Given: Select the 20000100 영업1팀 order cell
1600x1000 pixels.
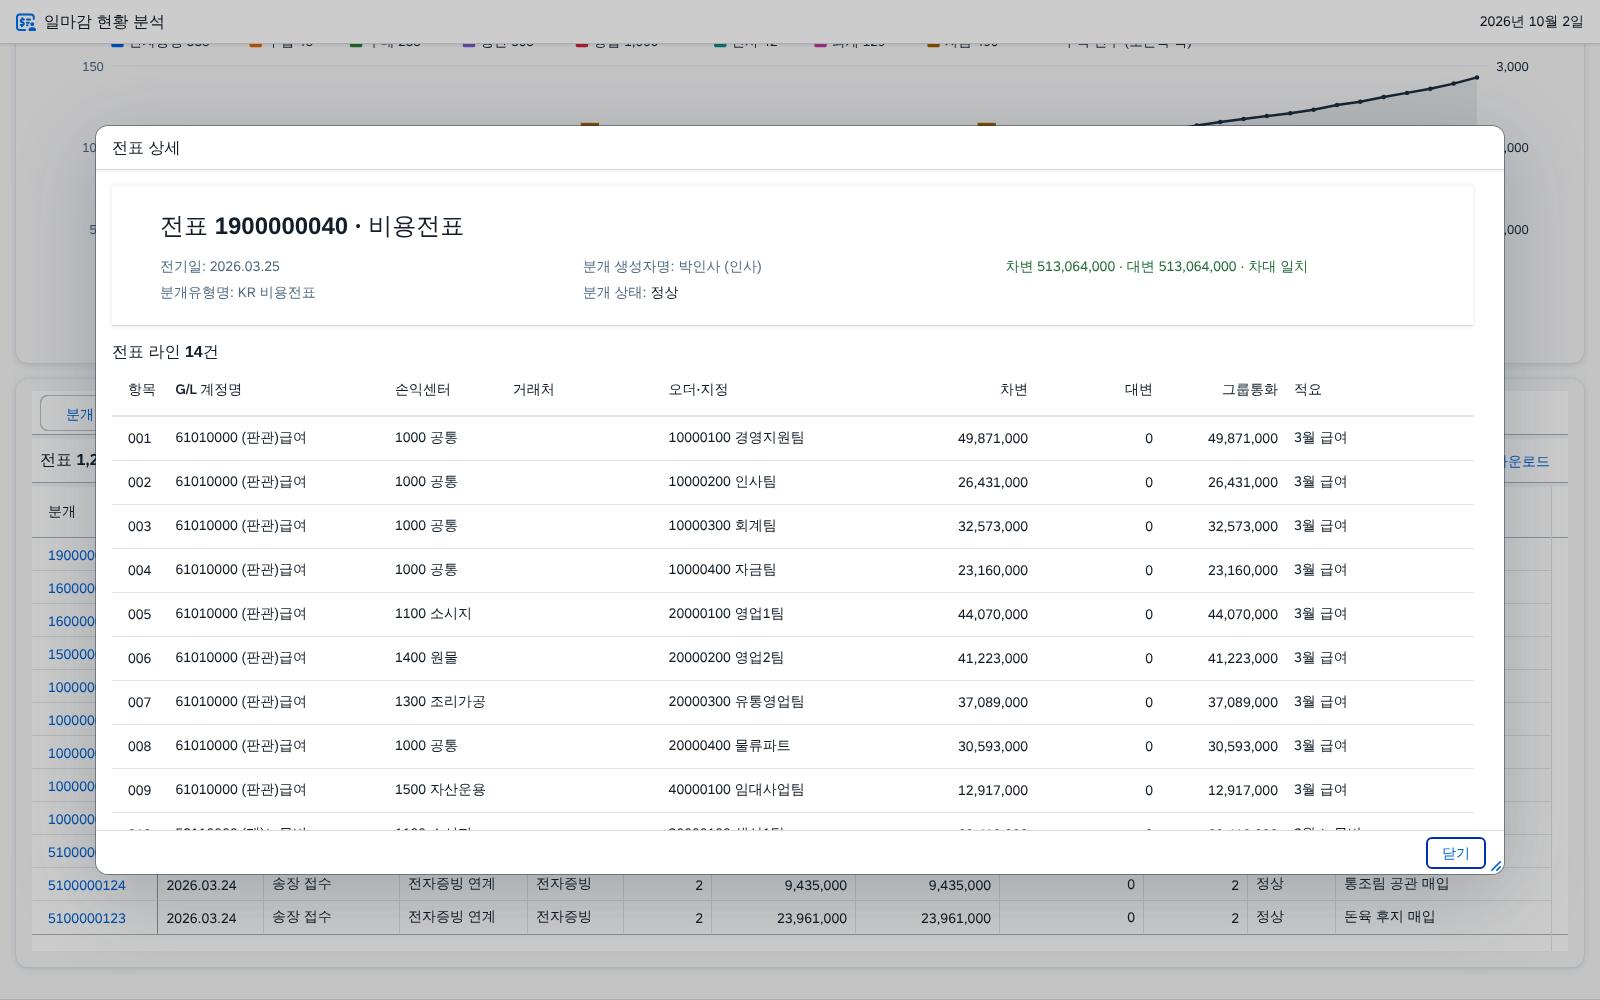Looking at the screenshot, I should pyautogui.click(x=726, y=614).
